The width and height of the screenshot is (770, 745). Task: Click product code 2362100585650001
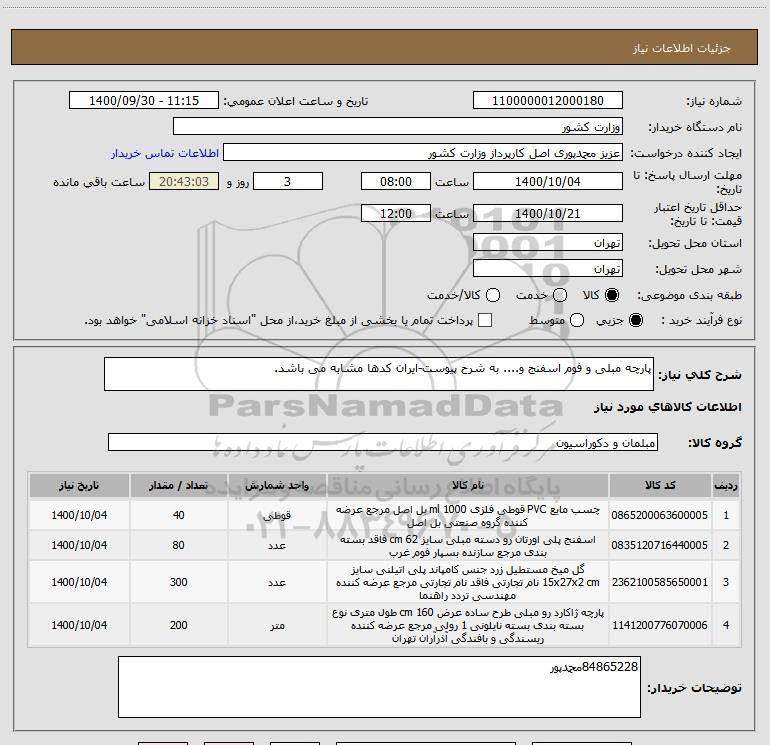point(660,582)
